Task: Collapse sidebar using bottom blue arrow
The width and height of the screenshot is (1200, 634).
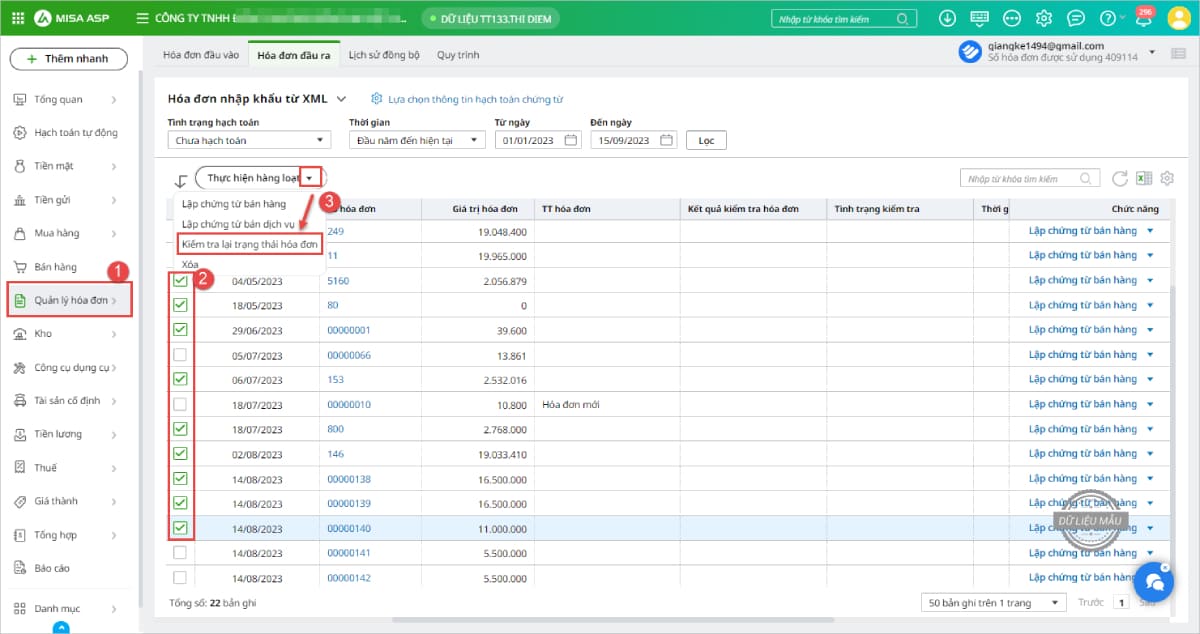Action: (61, 628)
